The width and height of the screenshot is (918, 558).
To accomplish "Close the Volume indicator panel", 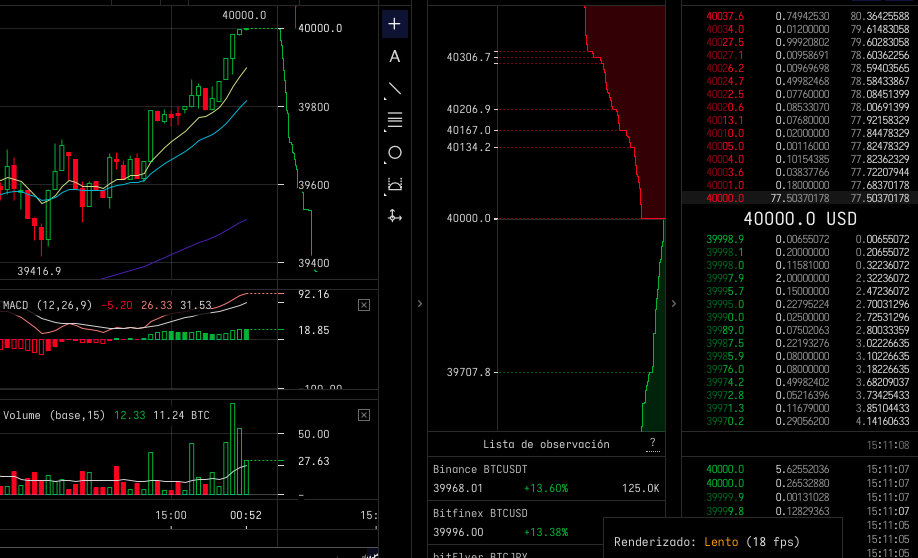I will point(364,415).
